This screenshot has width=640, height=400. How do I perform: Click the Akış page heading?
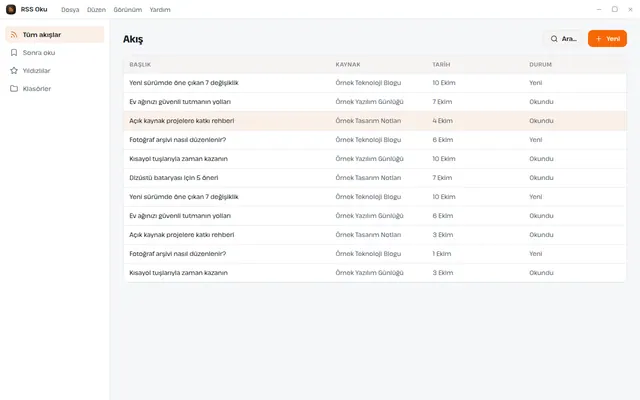click(133, 39)
